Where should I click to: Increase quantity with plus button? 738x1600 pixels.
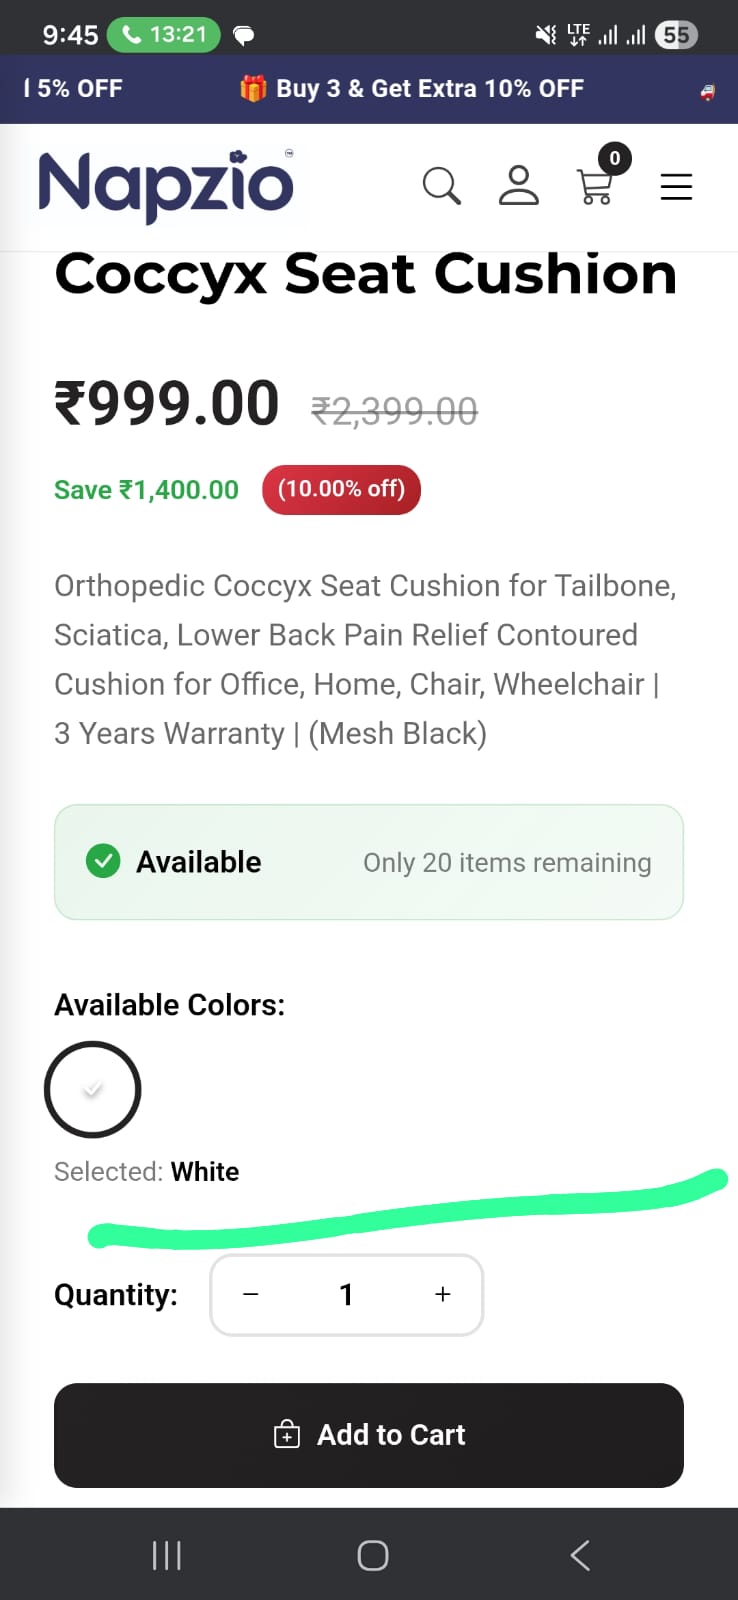[443, 1295]
